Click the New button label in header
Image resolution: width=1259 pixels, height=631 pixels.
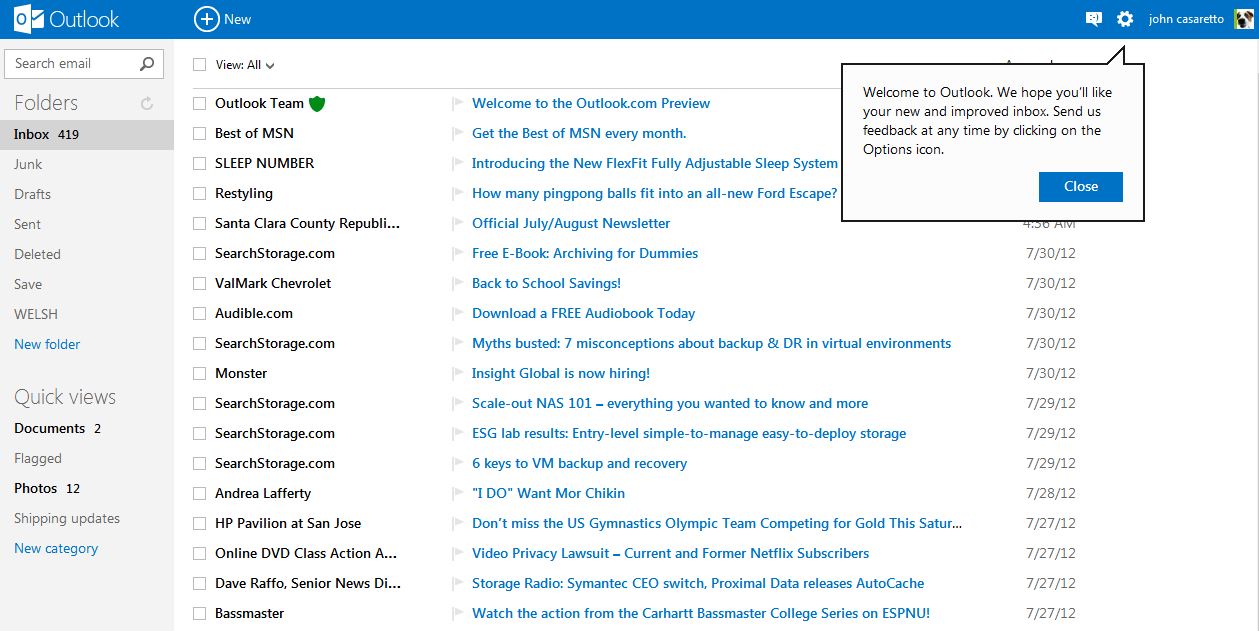(x=238, y=19)
